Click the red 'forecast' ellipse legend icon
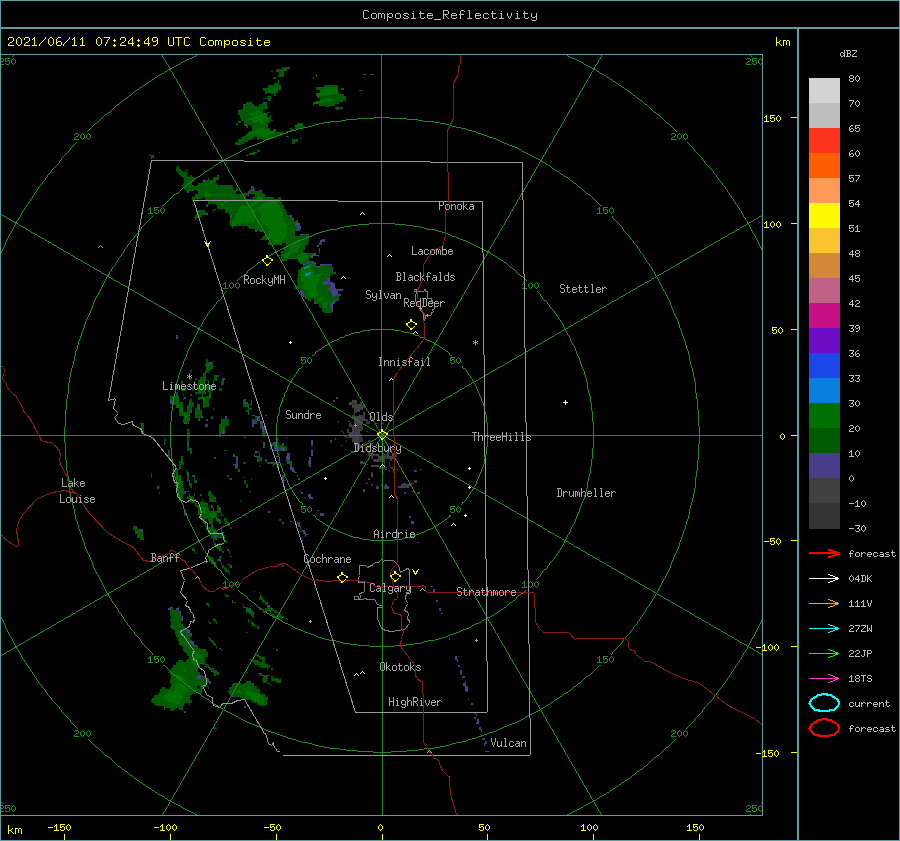Image resolution: width=900 pixels, height=841 pixels. click(x=824, y=728)
